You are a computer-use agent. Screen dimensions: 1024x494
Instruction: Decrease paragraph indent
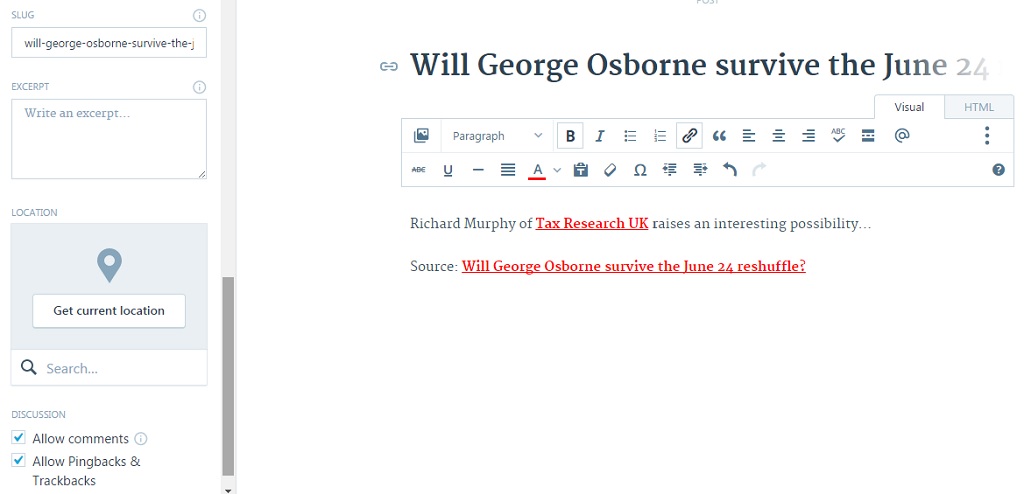pos(669,170)
